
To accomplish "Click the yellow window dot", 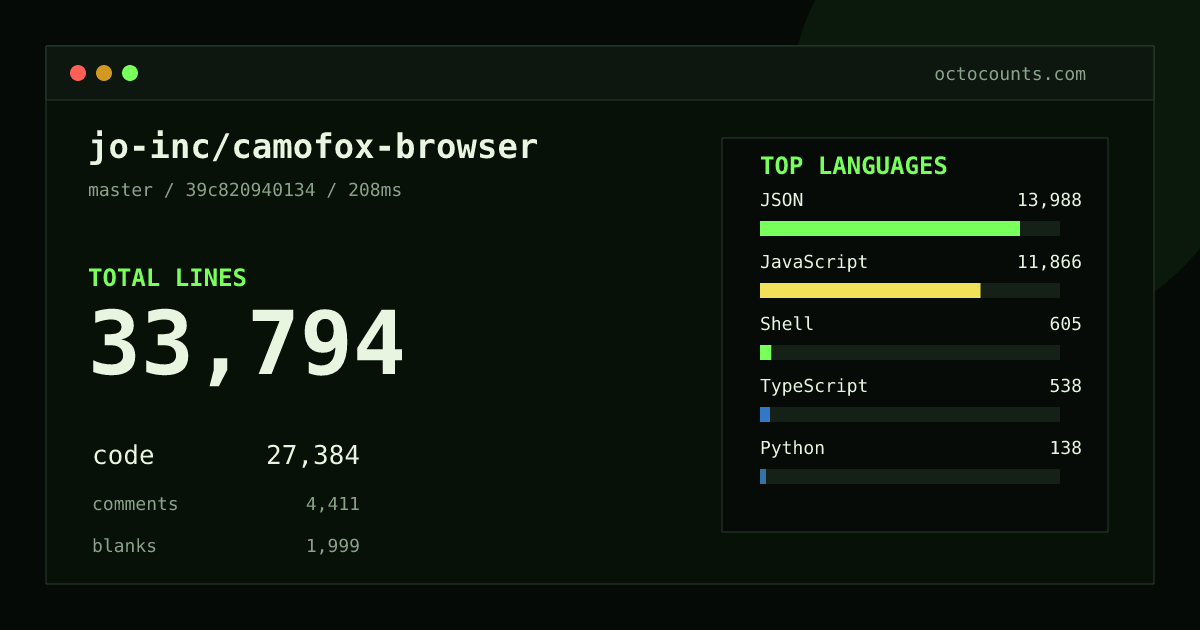I will (104, 73).
